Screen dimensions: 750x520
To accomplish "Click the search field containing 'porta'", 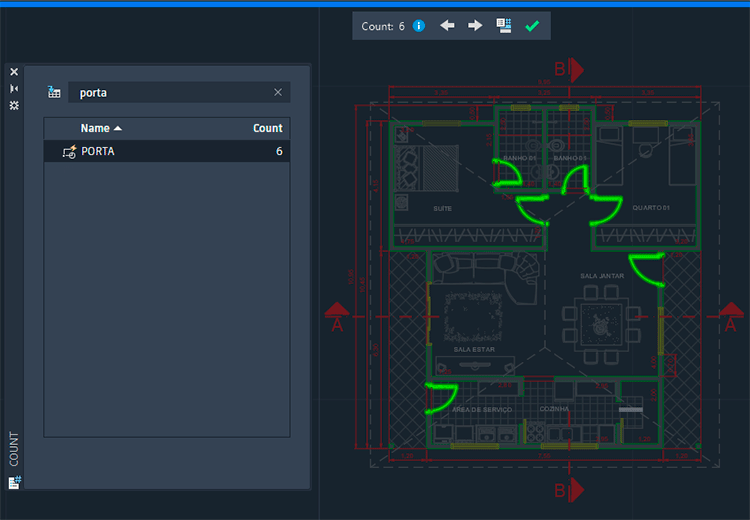I will coord(170,93).
